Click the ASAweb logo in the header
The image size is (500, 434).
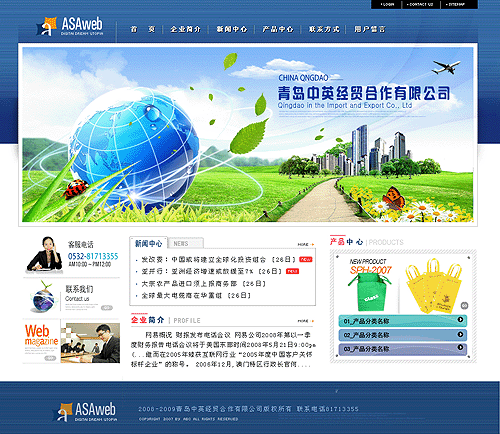click(70, 26)
